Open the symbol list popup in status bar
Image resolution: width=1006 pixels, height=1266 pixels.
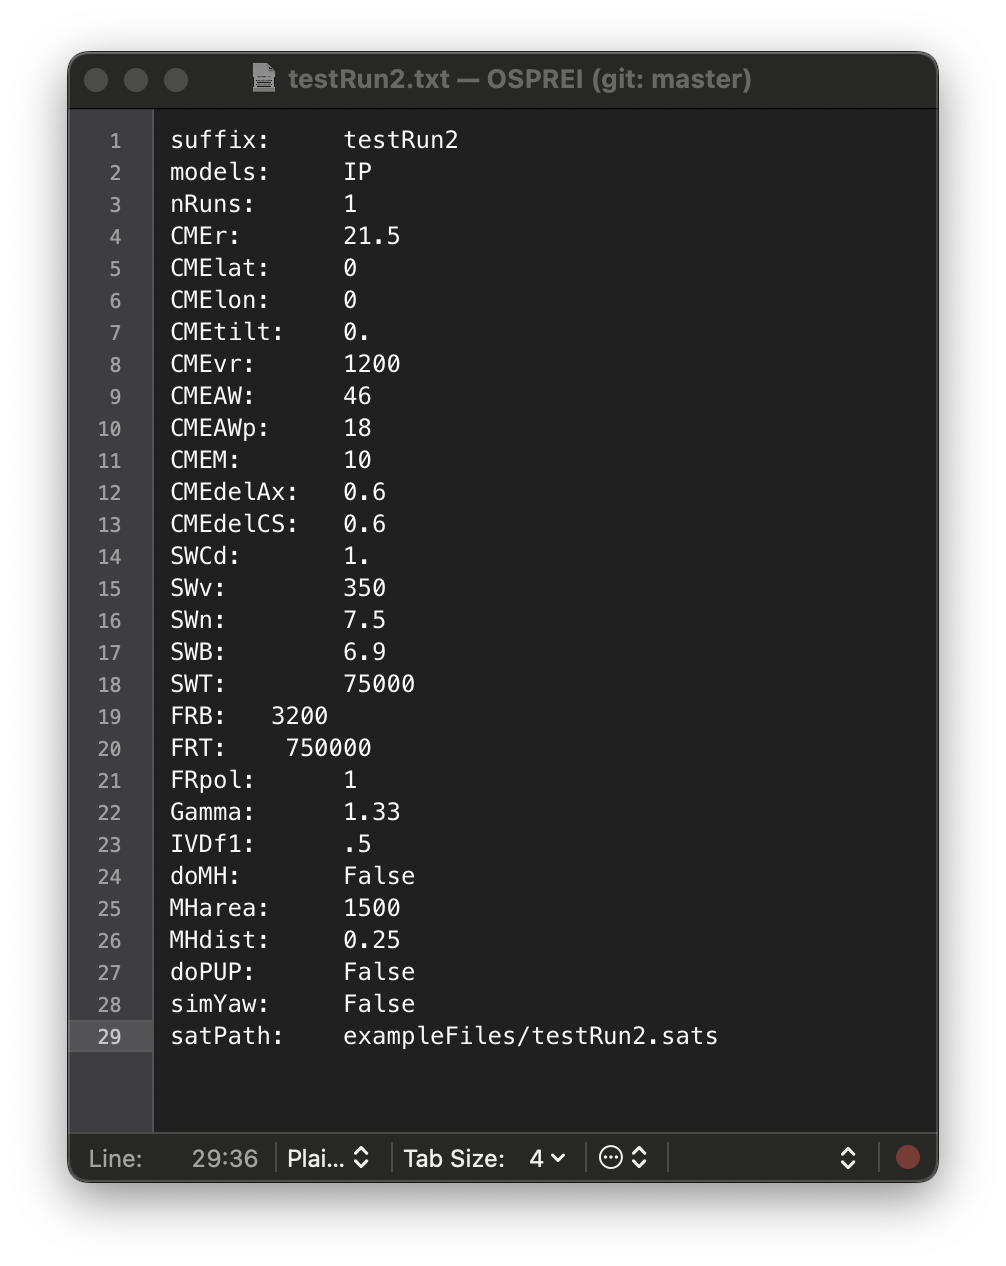[847, 1158]
